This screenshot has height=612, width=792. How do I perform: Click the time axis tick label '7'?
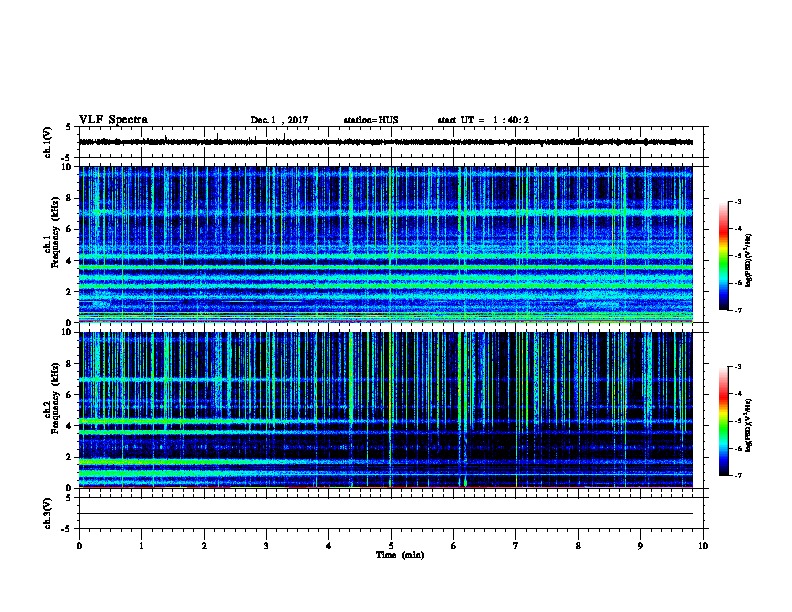516,546
